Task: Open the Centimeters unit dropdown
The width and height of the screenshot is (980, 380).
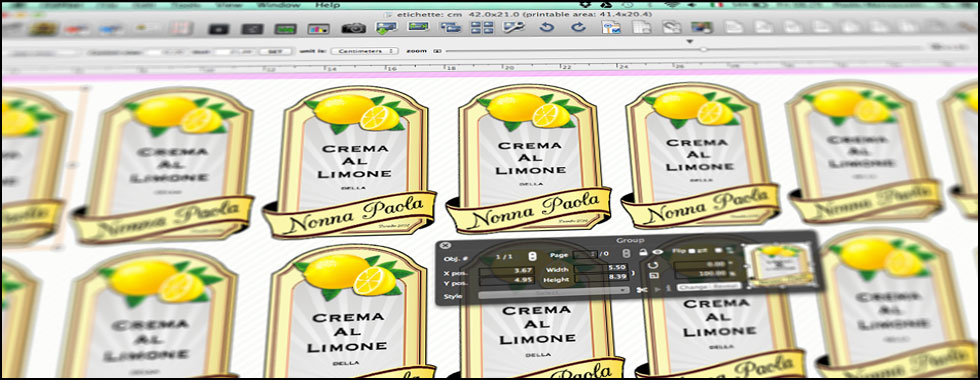Action: point(365,51)
